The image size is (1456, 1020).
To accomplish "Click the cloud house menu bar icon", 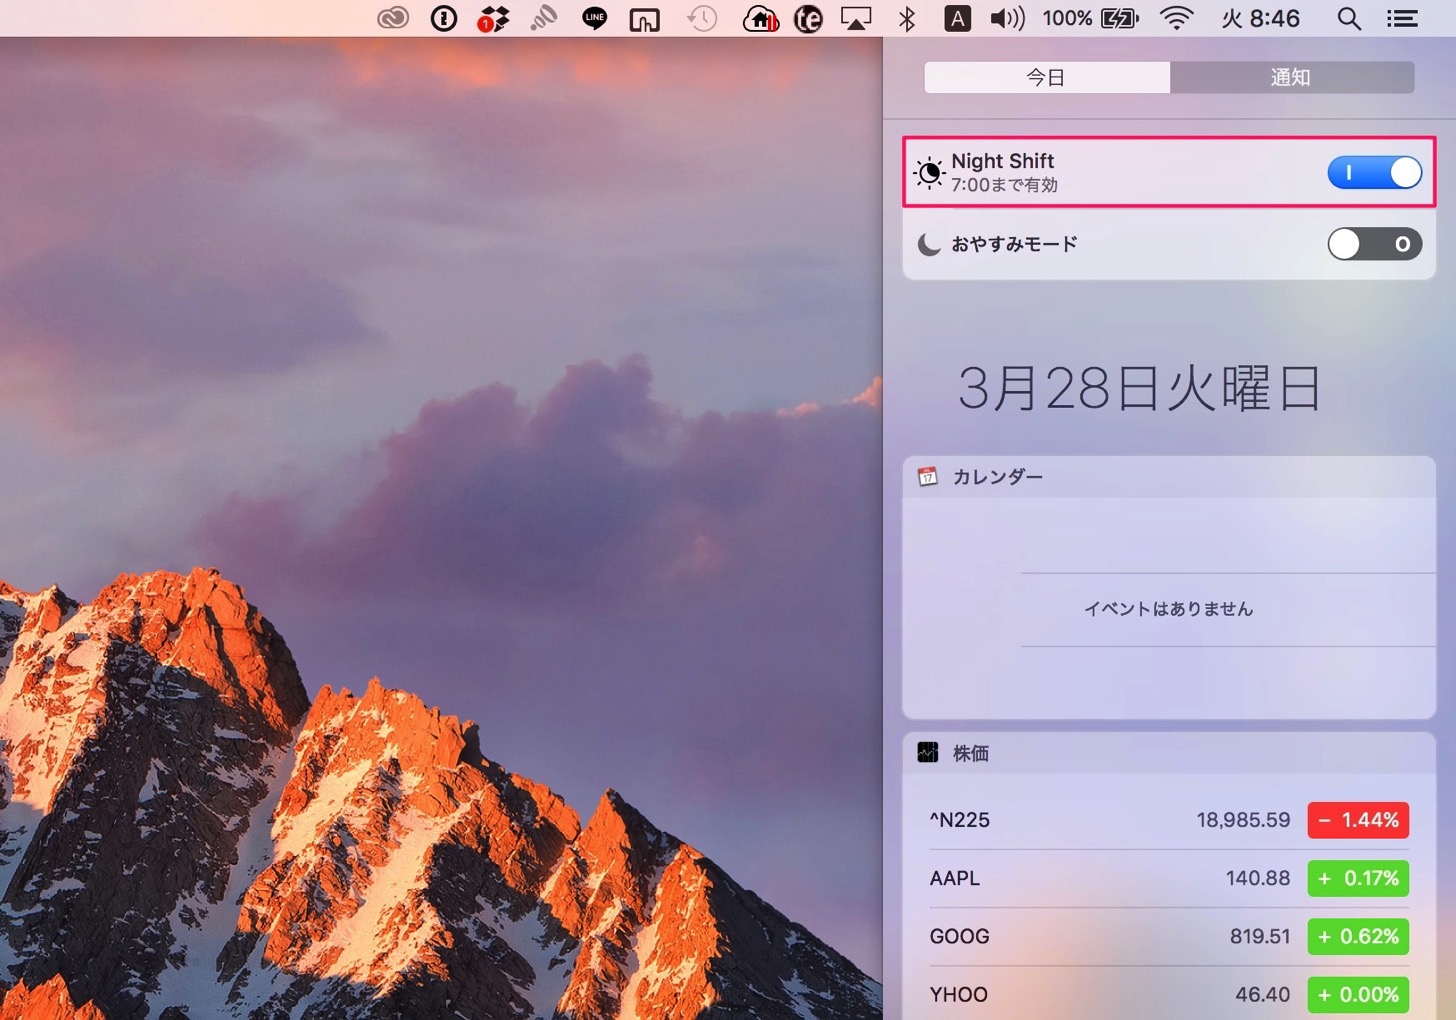I will coord(761,18).
